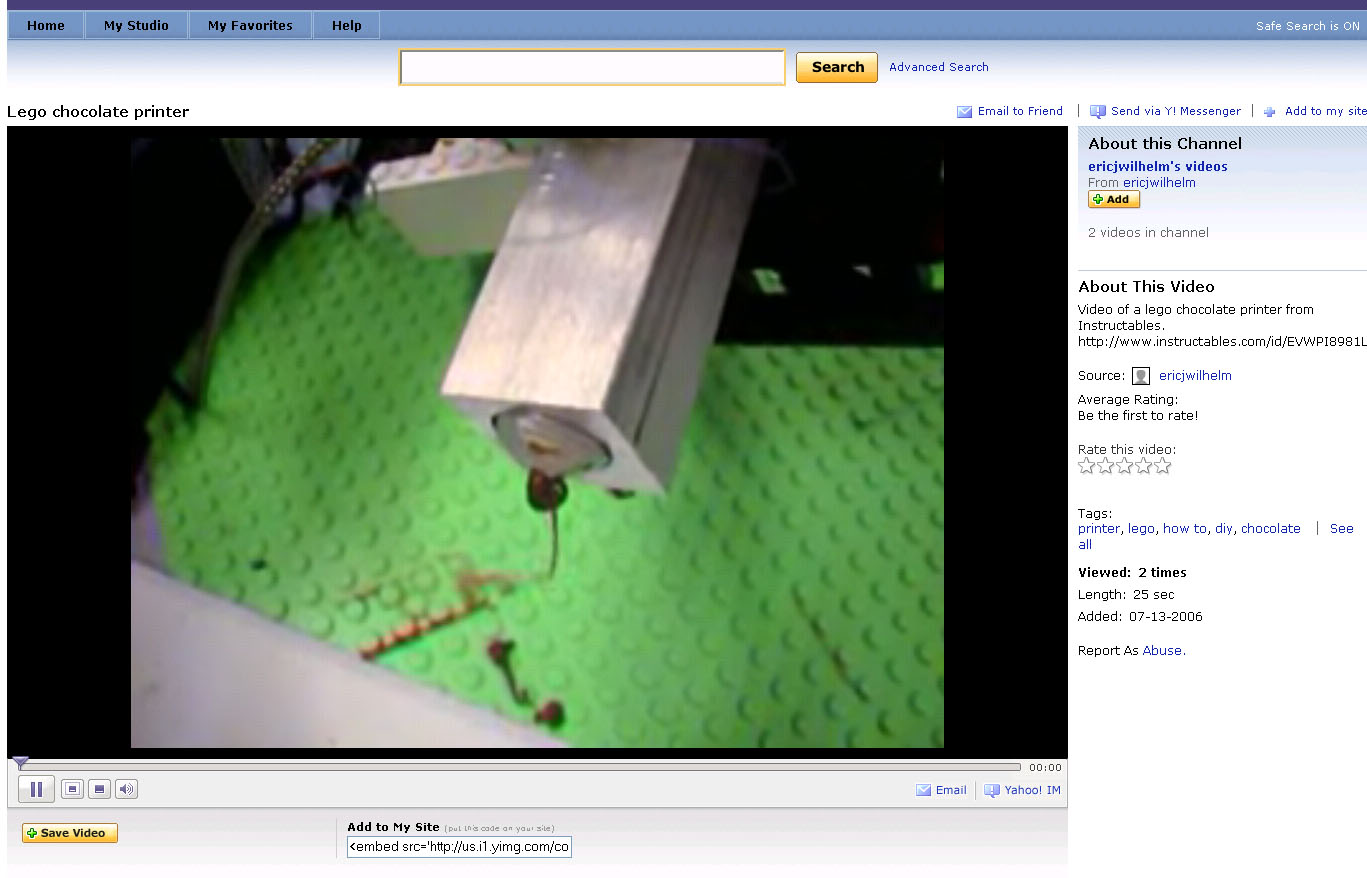Click the envelope icon beside Email to Friend
1367x878 pixels.
point(965,112)
